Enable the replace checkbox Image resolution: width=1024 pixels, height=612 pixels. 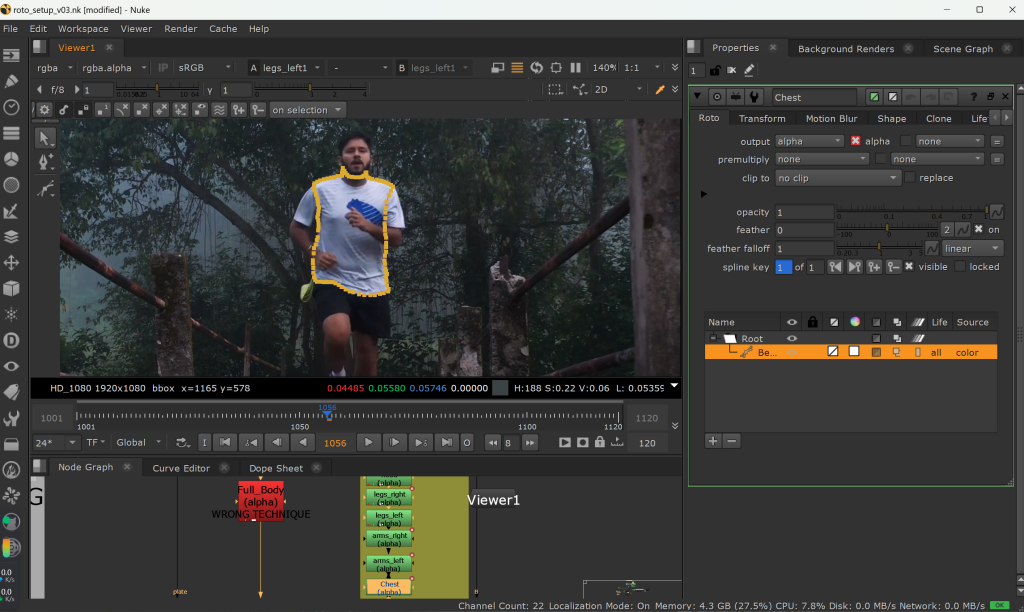[910, 178]
